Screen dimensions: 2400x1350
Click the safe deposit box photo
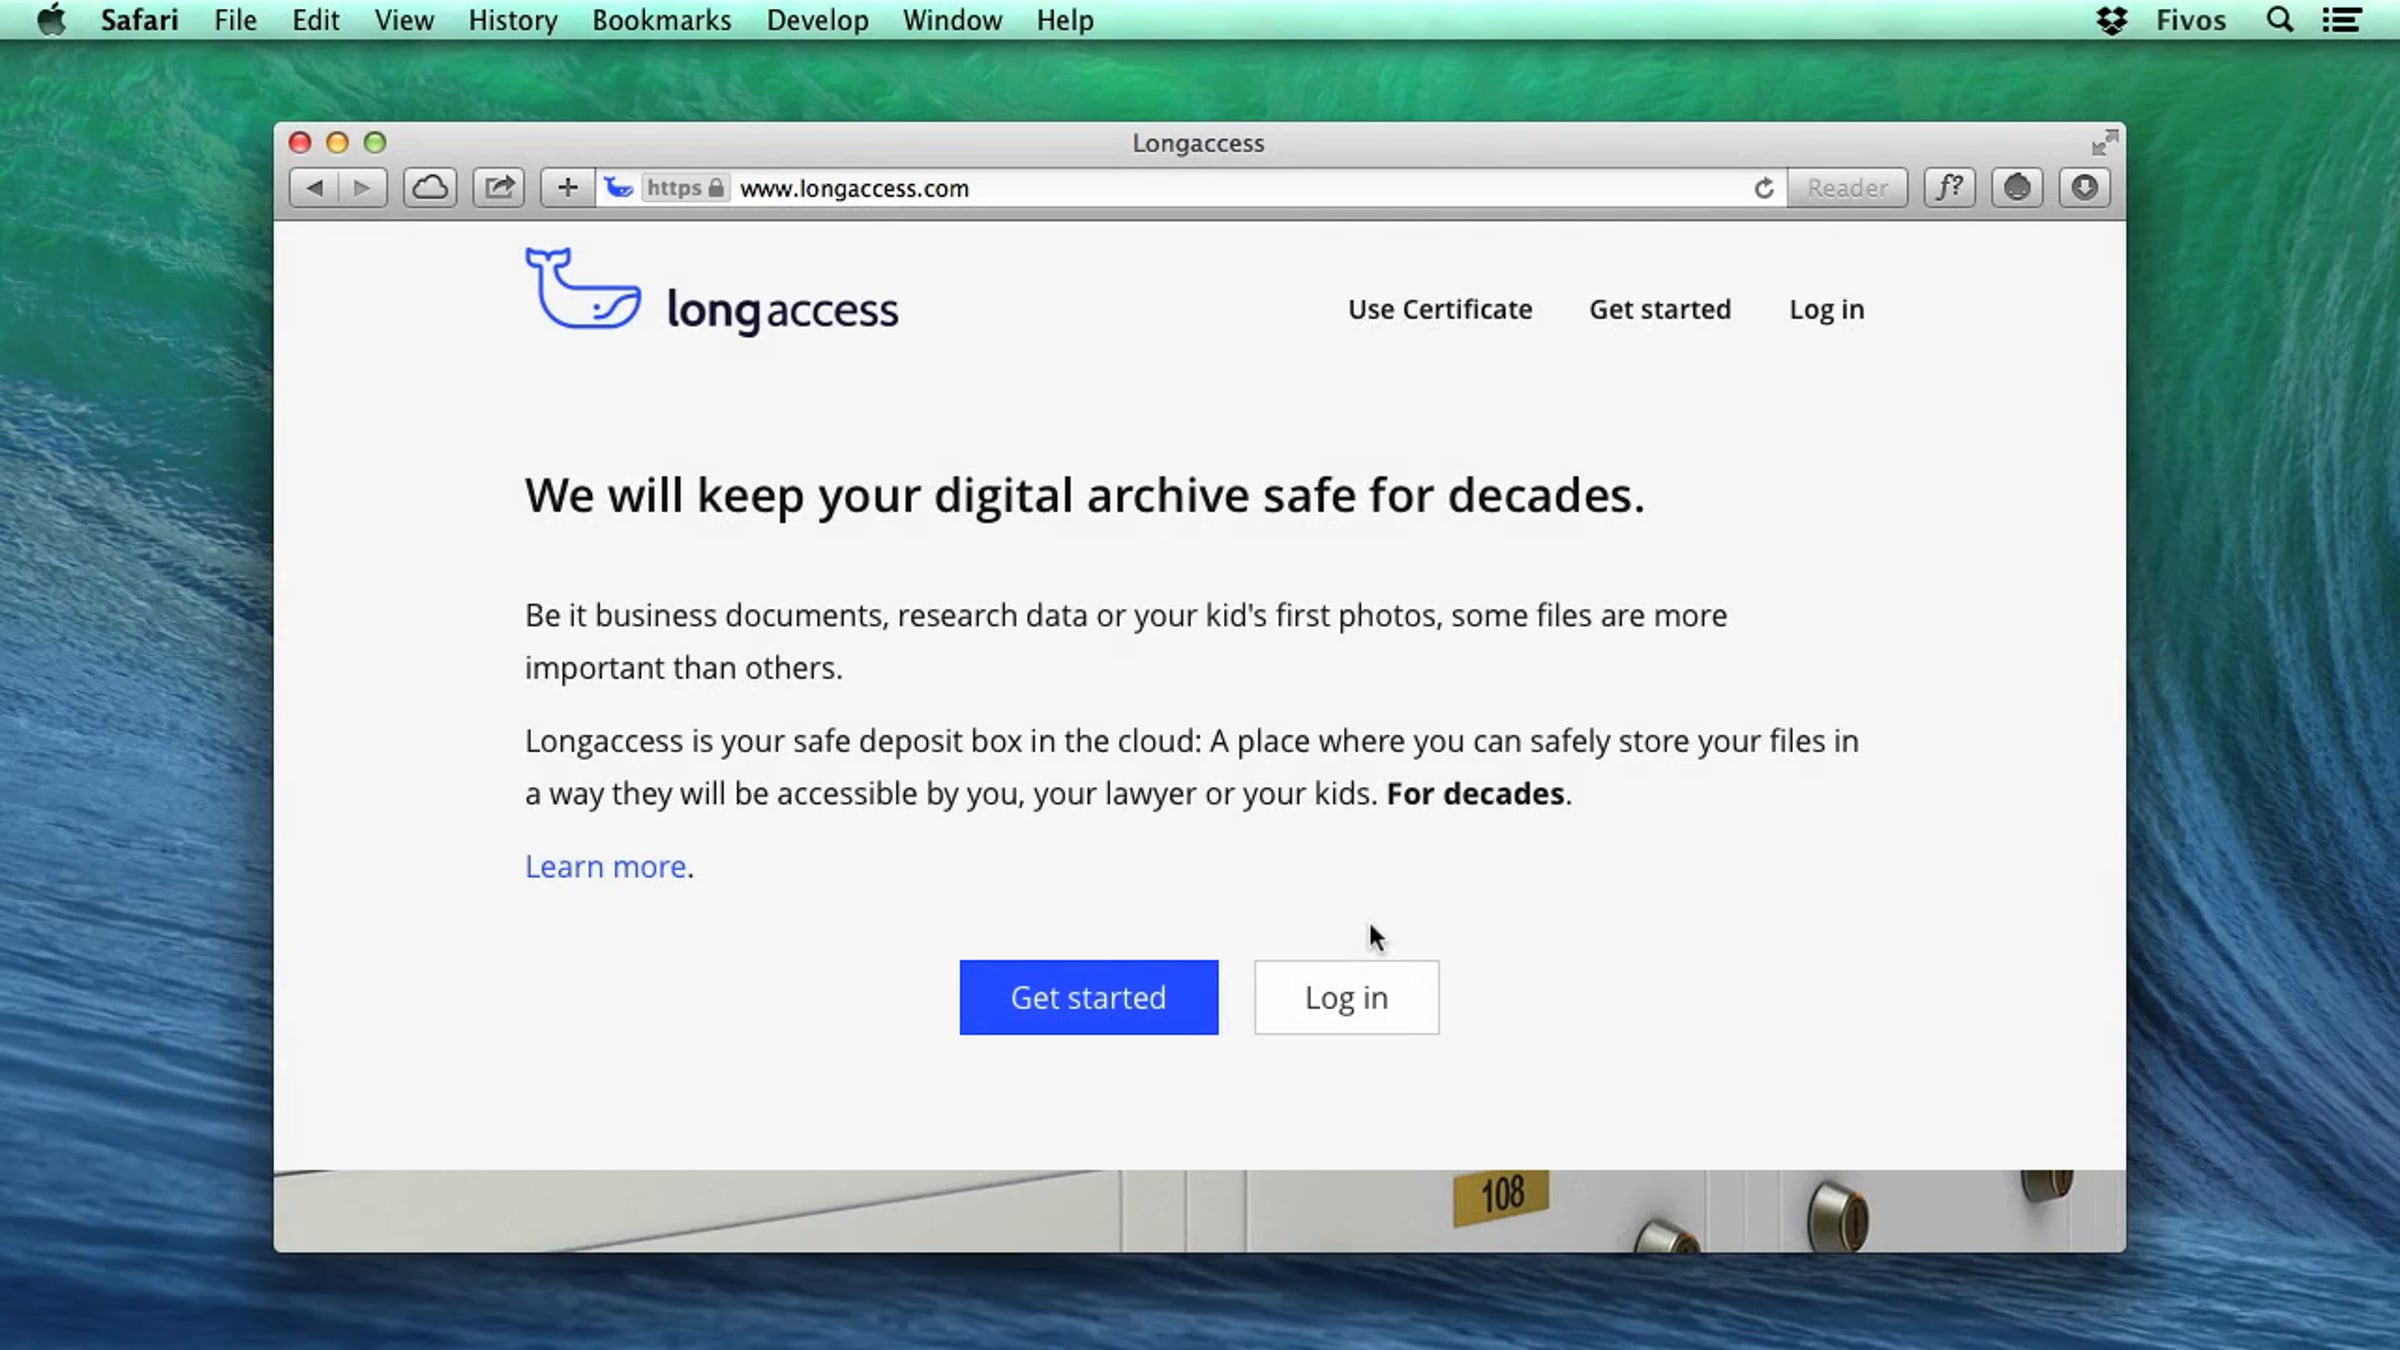1200,1211
